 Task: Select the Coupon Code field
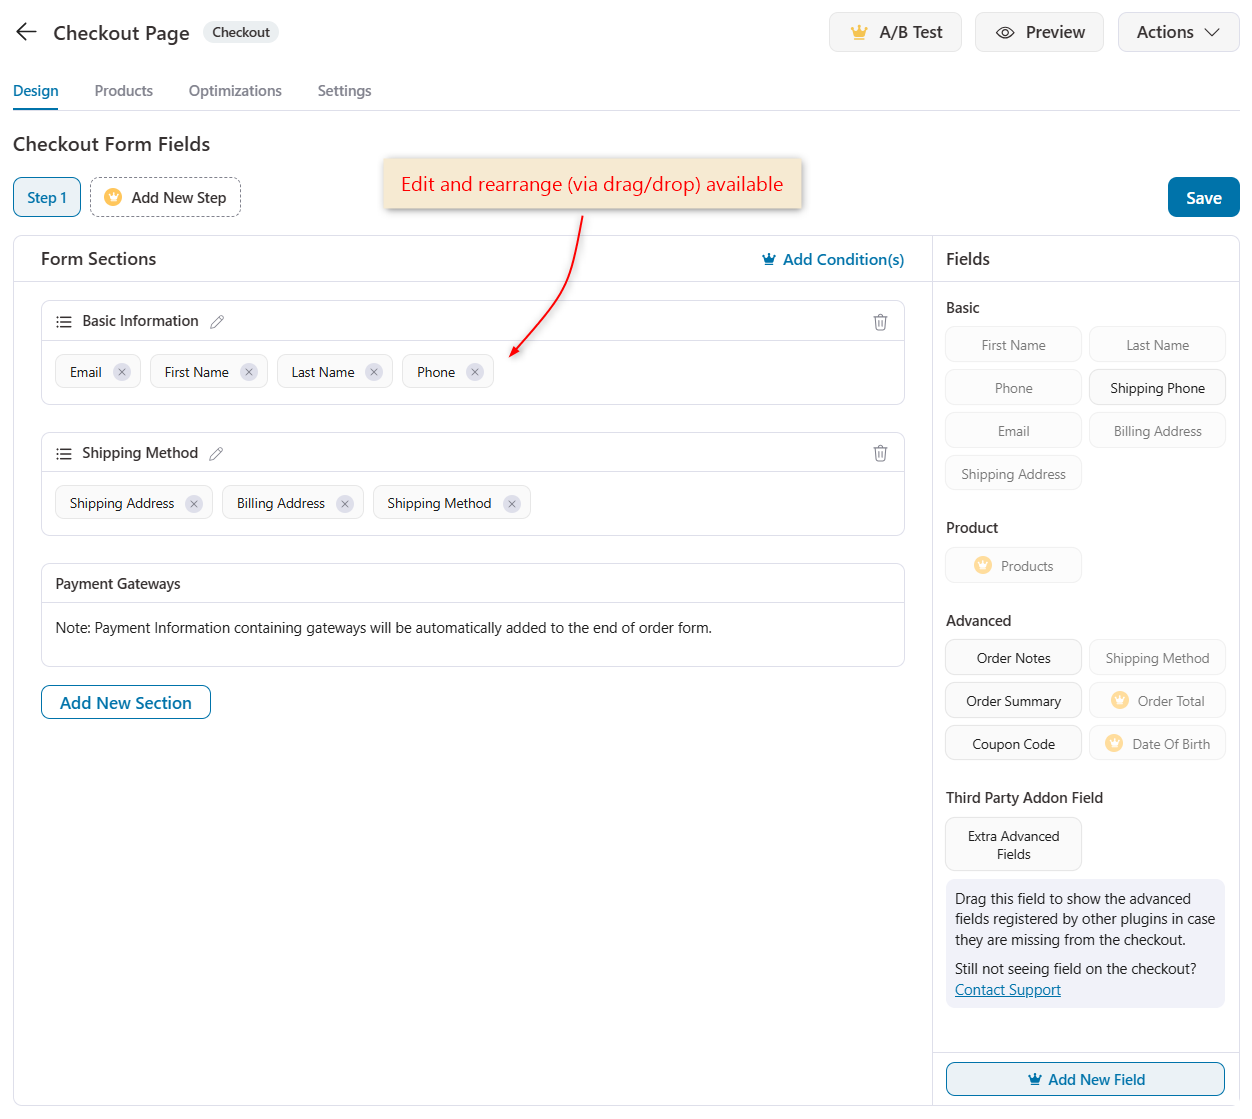pyautogui.click(x=1013, y=744)
